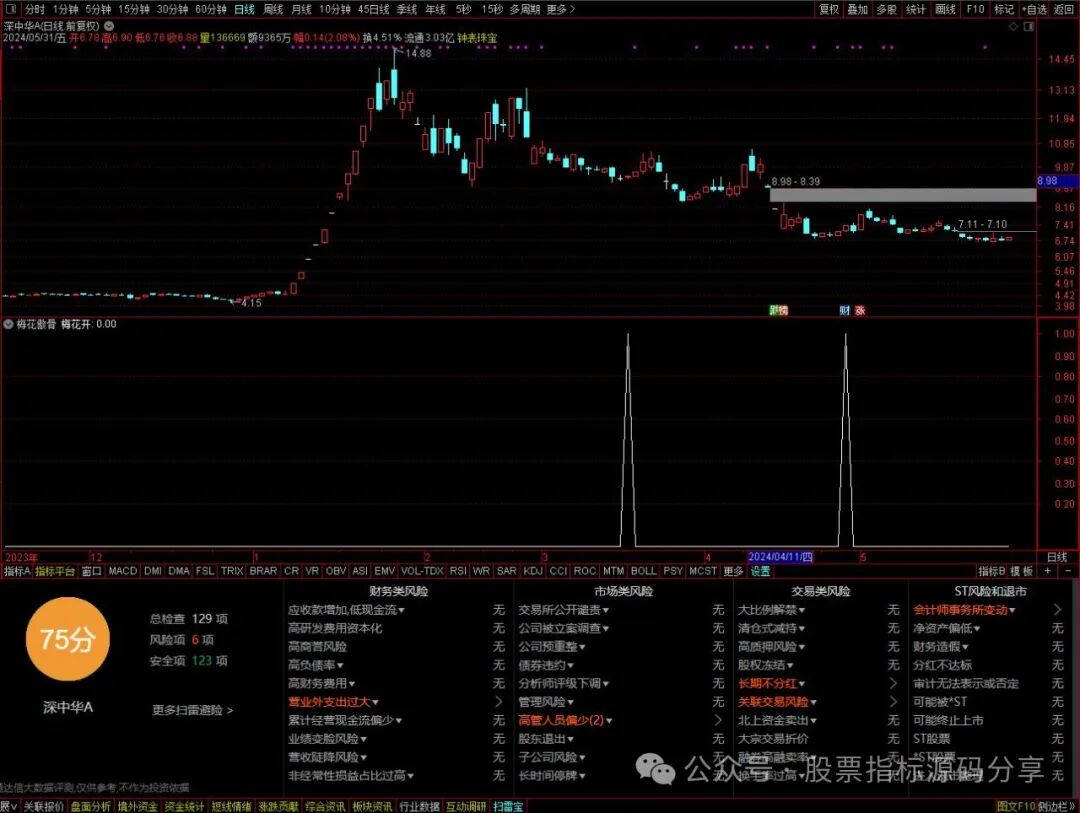Viewport: 1080px width, 813px height.
Task: Switch indicator to RSI
Action: [x=458, y=570]
